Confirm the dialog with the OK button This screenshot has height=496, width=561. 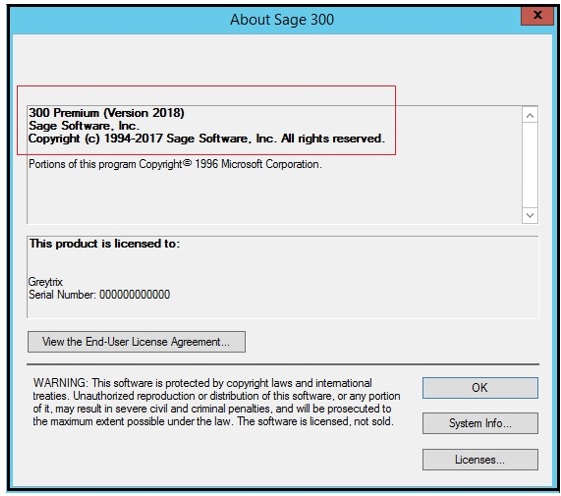480,388
